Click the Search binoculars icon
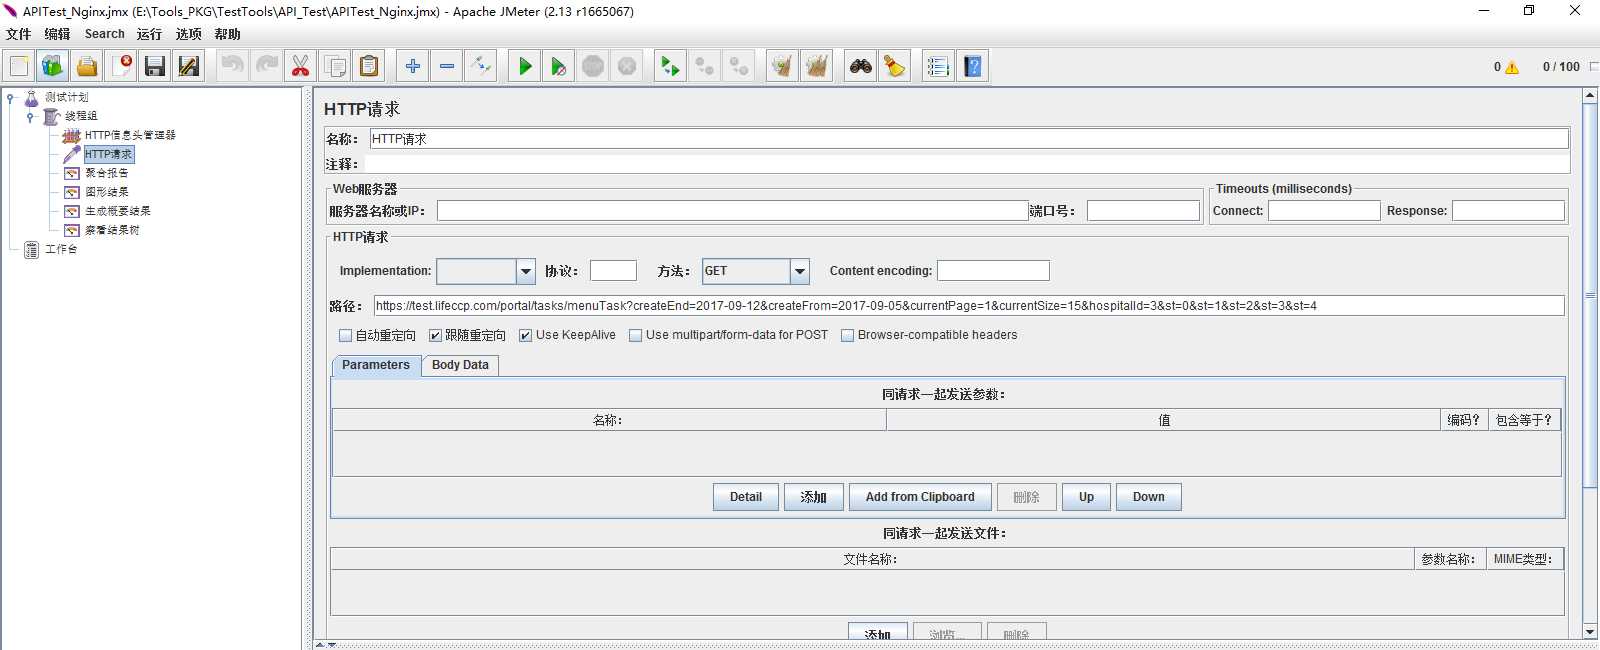1600x650 pixels. 860,66
